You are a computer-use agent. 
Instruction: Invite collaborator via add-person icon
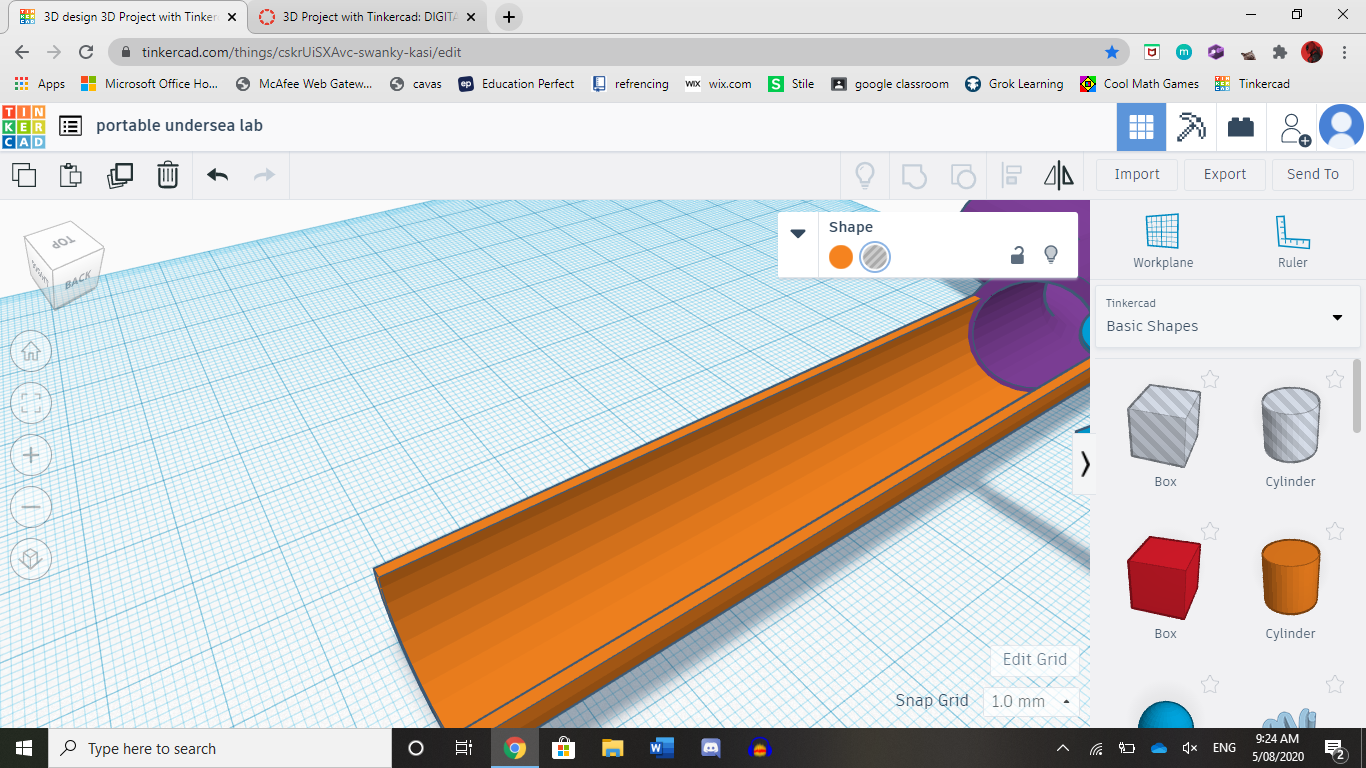pos(1295,129)
